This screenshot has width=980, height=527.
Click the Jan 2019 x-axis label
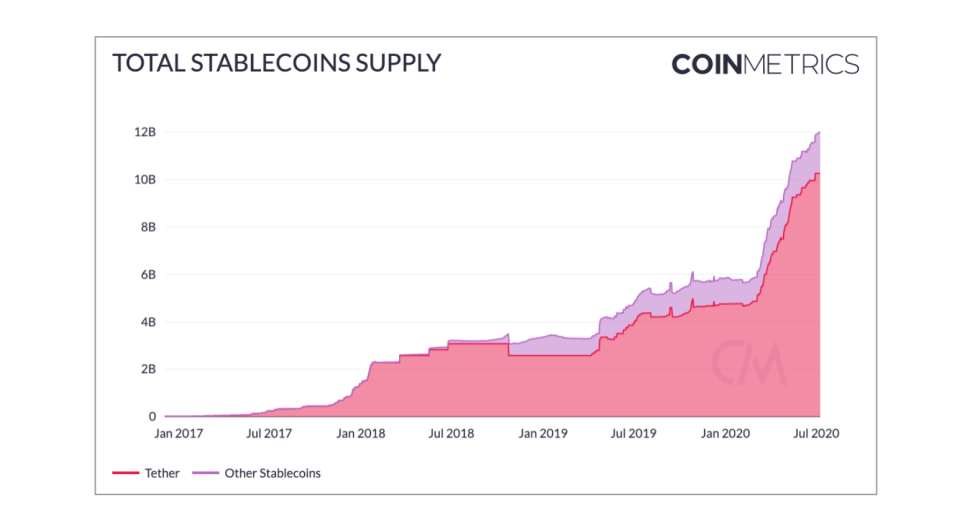(x=542, y=435)
